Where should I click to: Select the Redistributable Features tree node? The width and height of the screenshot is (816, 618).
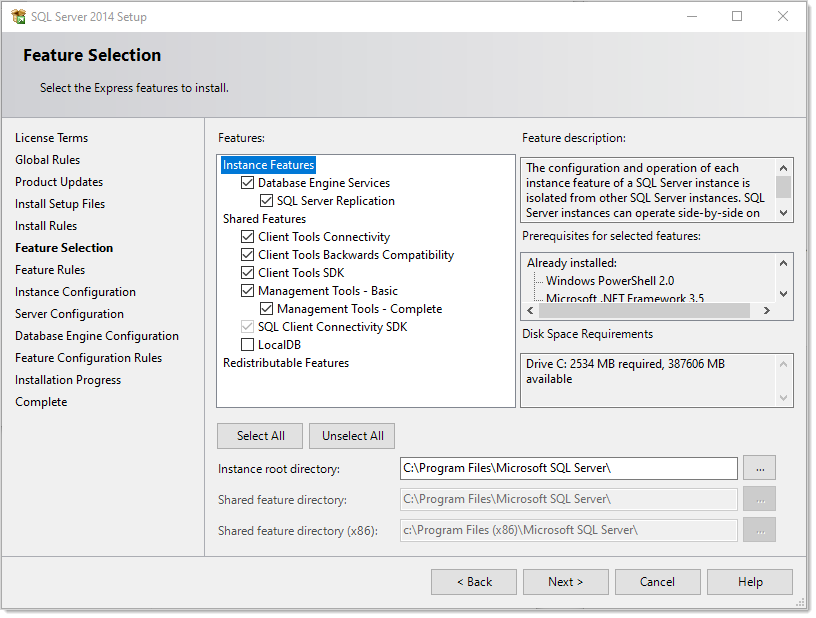click(285, 363)
